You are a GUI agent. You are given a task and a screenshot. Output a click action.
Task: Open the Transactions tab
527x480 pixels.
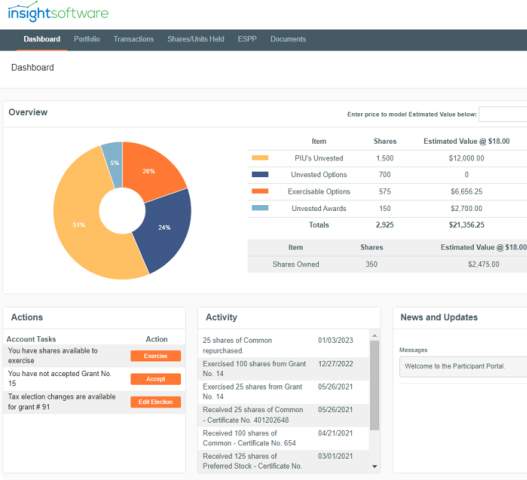(133, 39)
